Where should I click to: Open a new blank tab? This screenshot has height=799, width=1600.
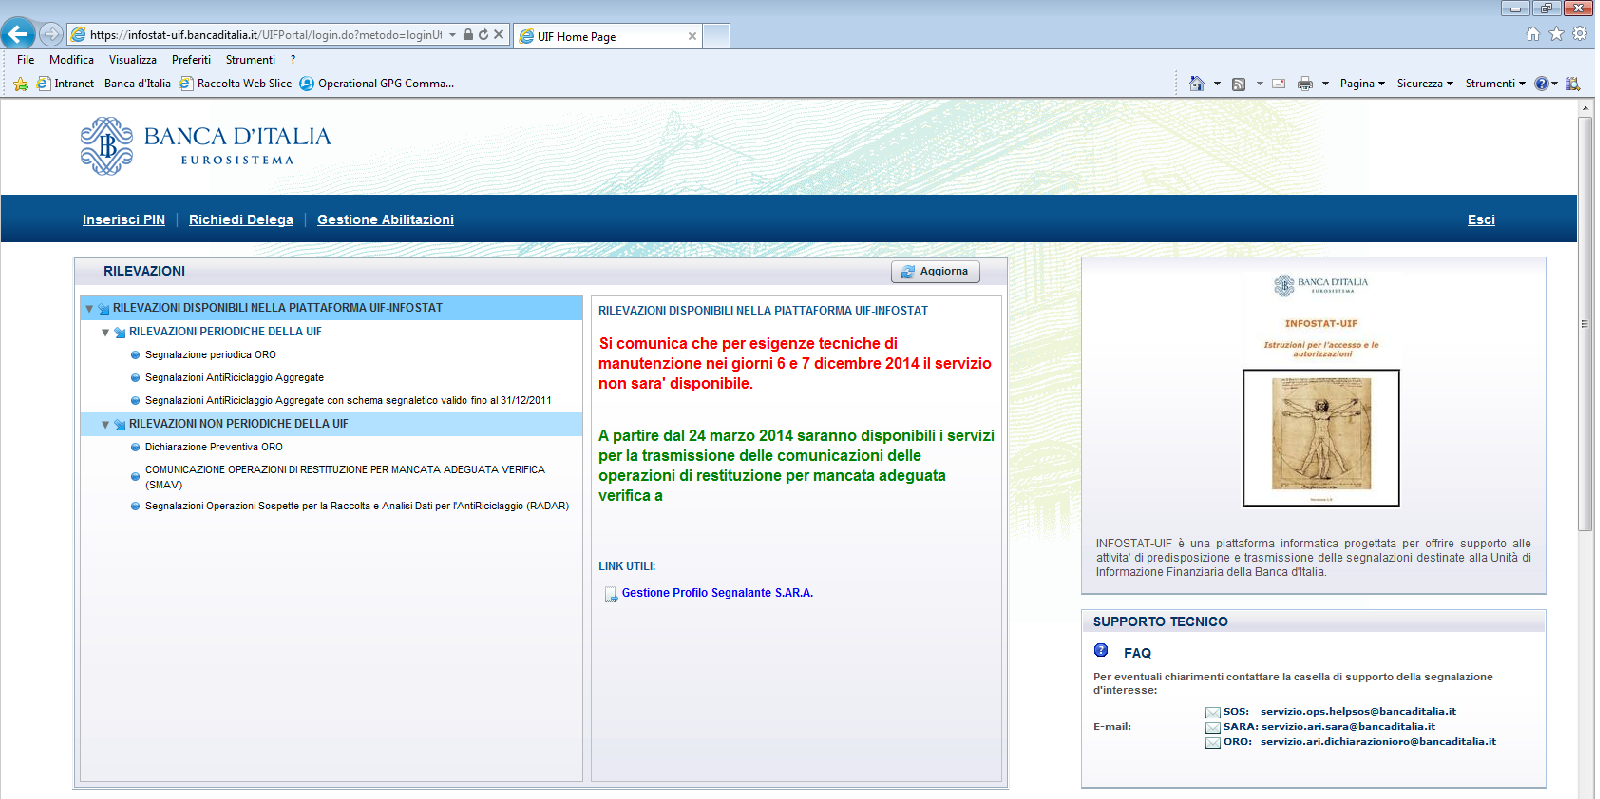[x=716, y=37]
